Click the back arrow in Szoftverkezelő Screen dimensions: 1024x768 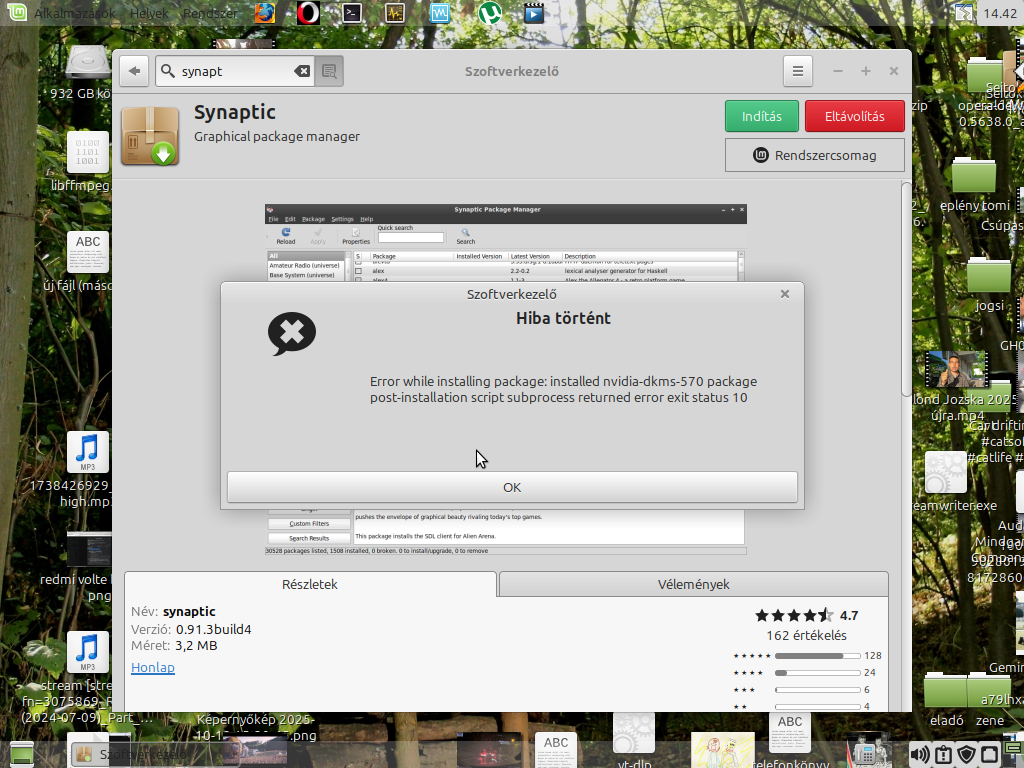tap(135, 71)
